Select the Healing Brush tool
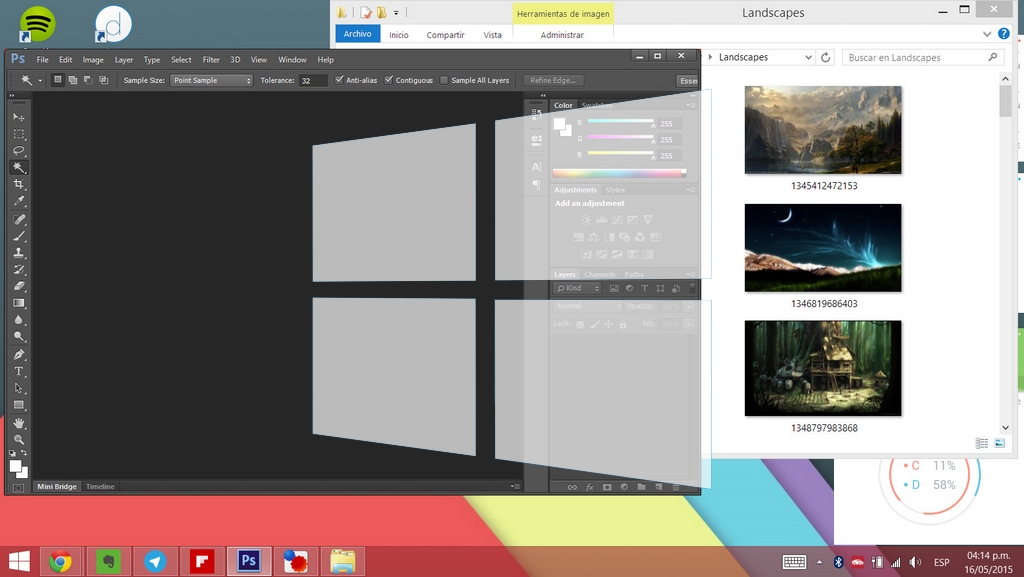The image size is (1024, 577). click(x=19, y=219)
